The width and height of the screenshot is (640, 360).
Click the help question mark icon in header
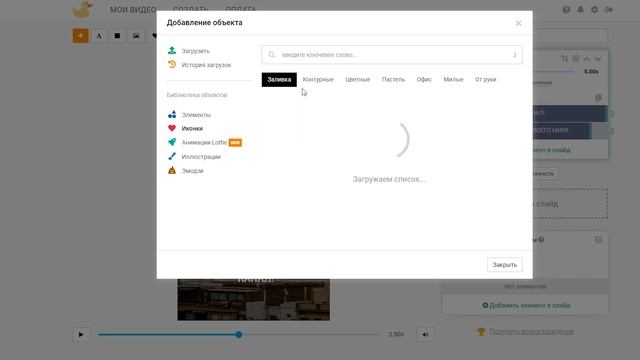coord(566,9)
